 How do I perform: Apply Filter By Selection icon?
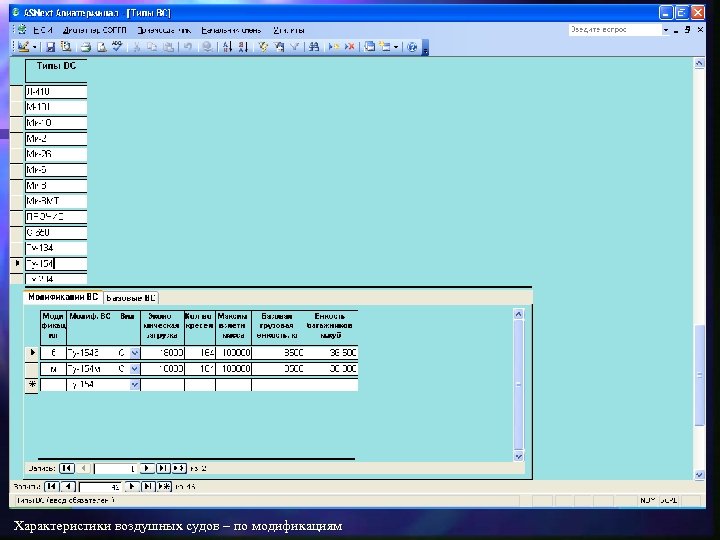point(263,47)
